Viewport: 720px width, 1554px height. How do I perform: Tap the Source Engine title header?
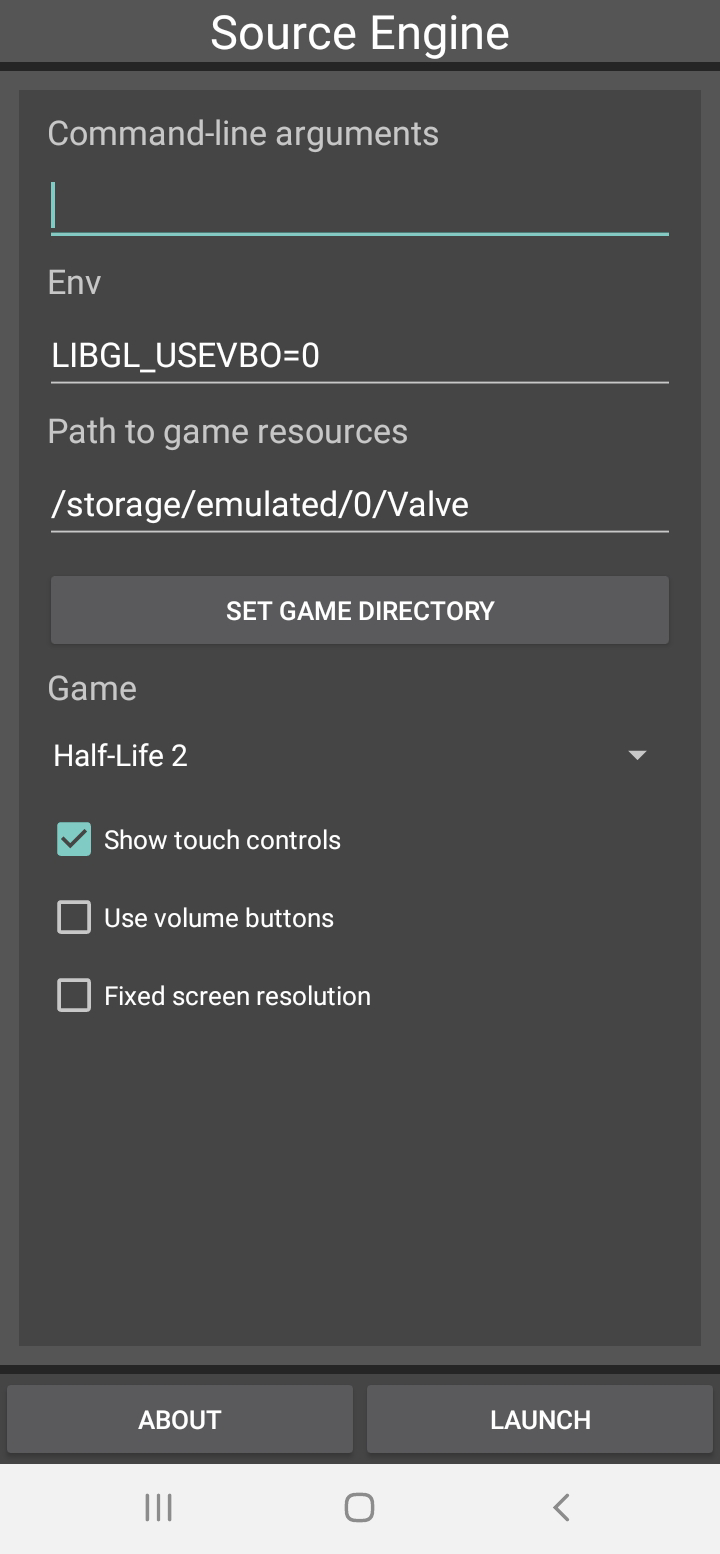click(x=360, y=33)
